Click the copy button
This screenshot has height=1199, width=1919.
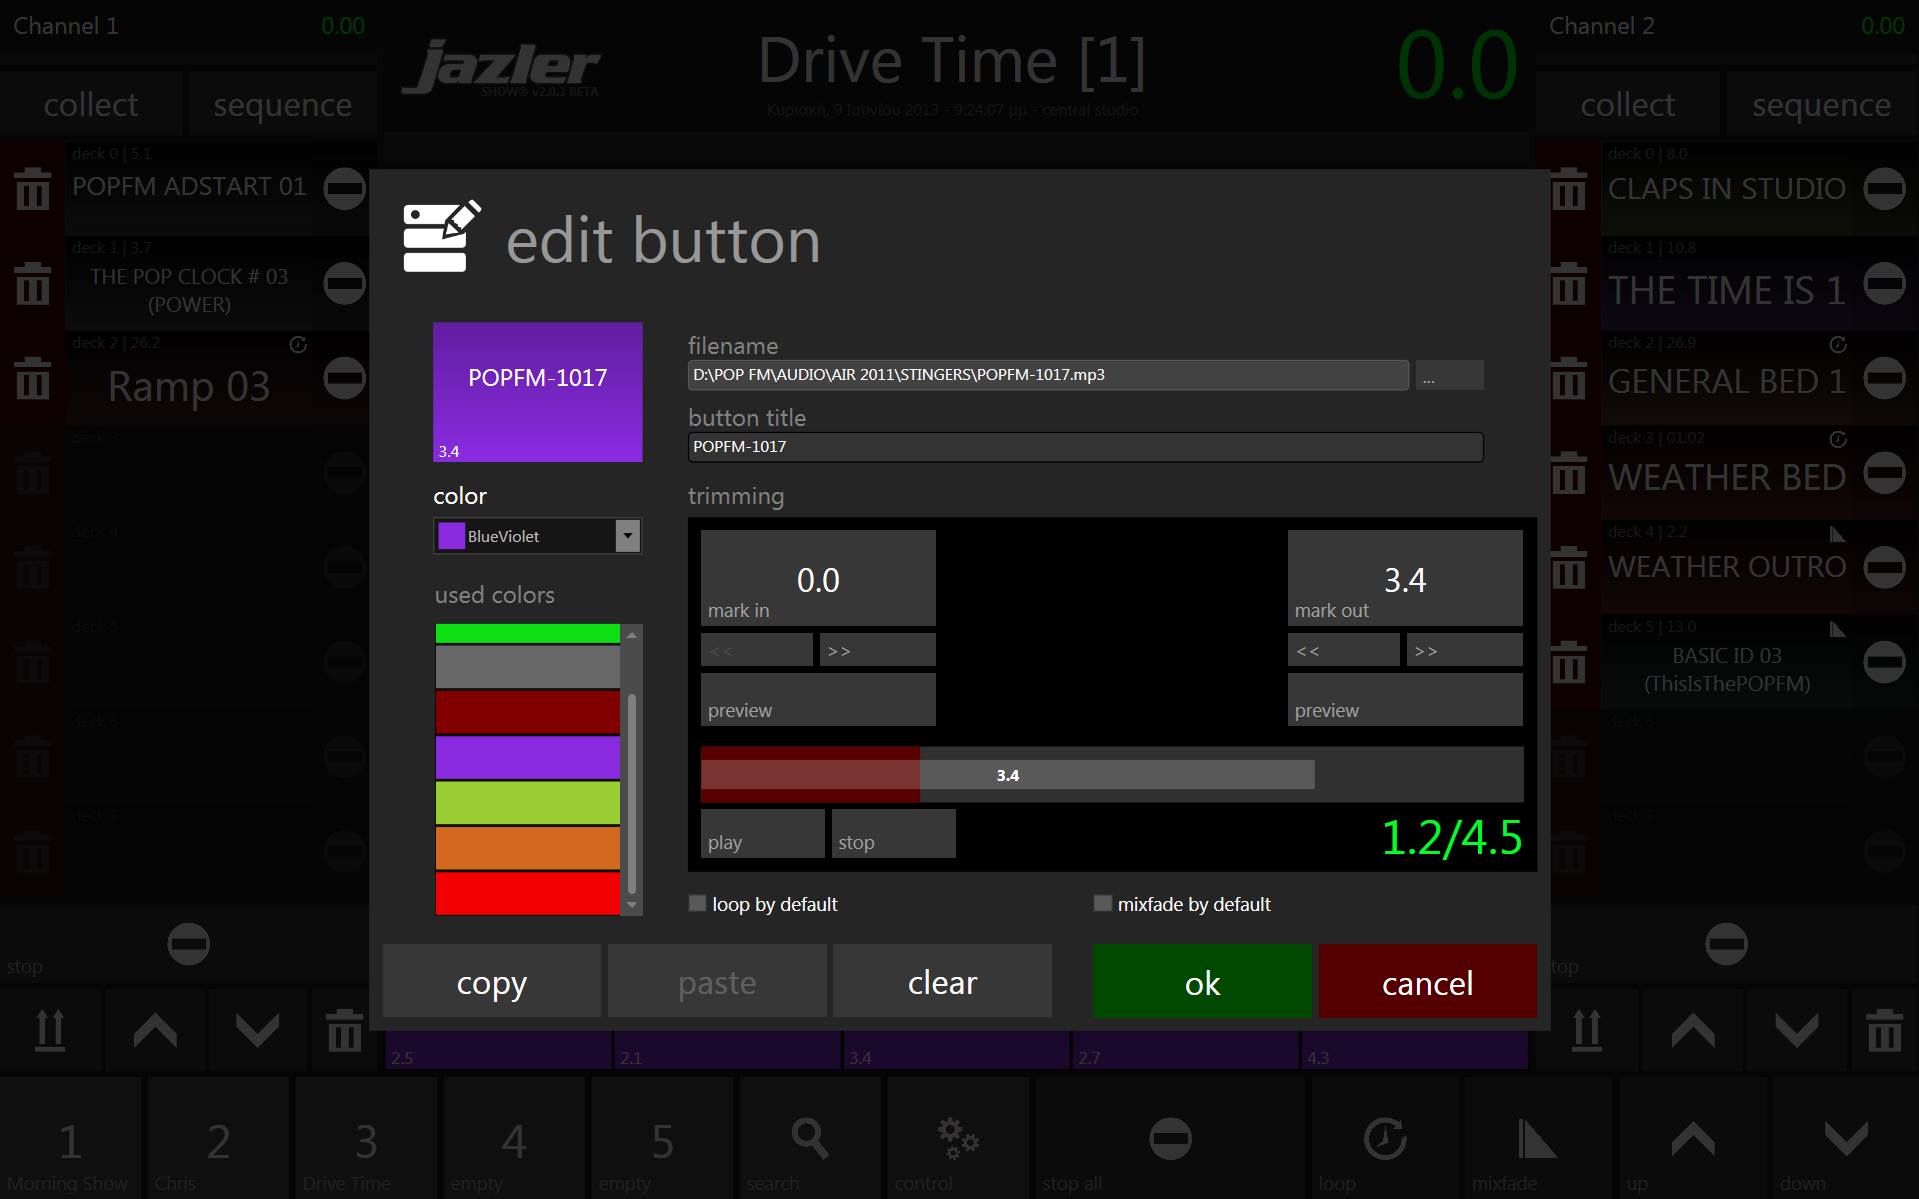pyautogui.click(x=491, y=982)
